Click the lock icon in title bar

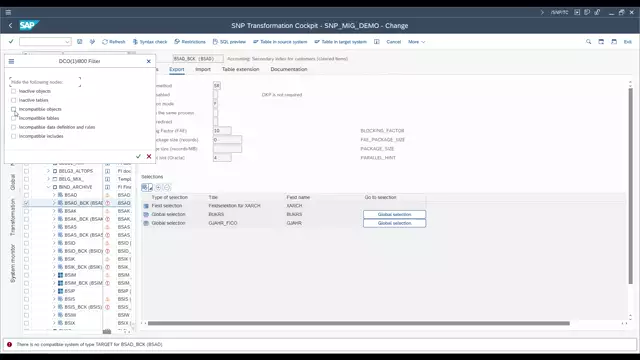click(597, 12)
